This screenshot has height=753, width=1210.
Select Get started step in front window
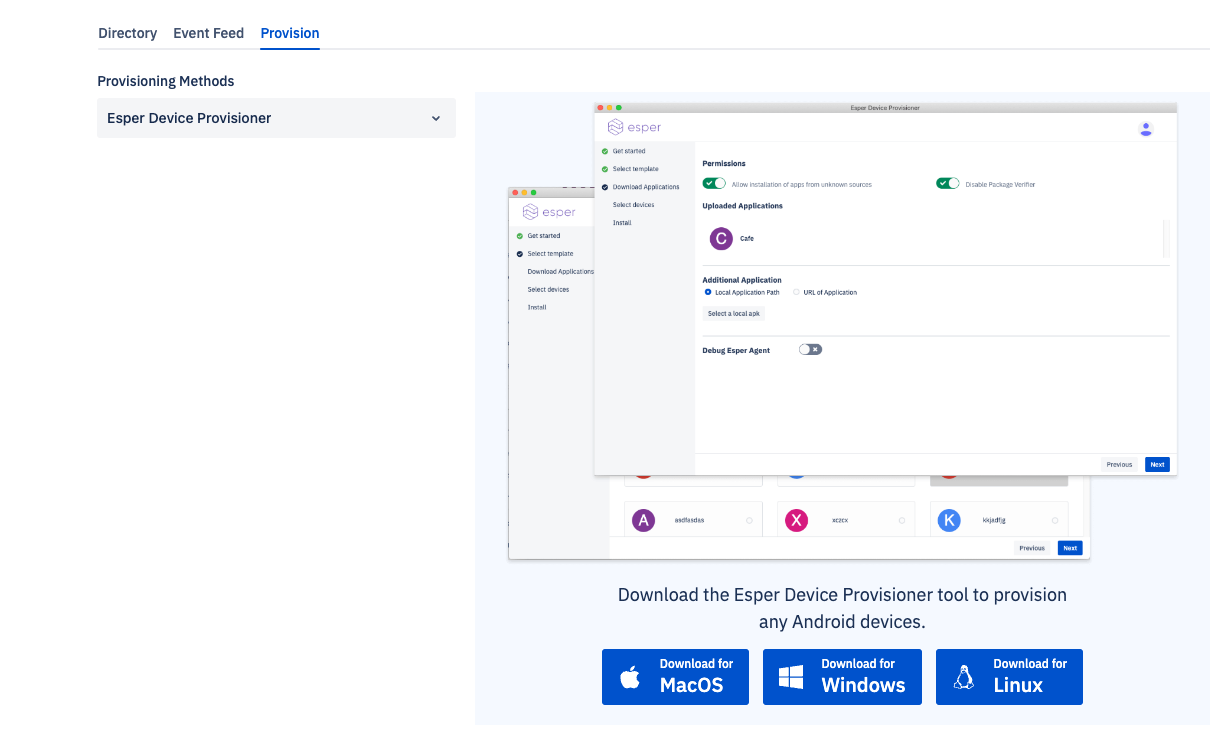tap(629, 151)
